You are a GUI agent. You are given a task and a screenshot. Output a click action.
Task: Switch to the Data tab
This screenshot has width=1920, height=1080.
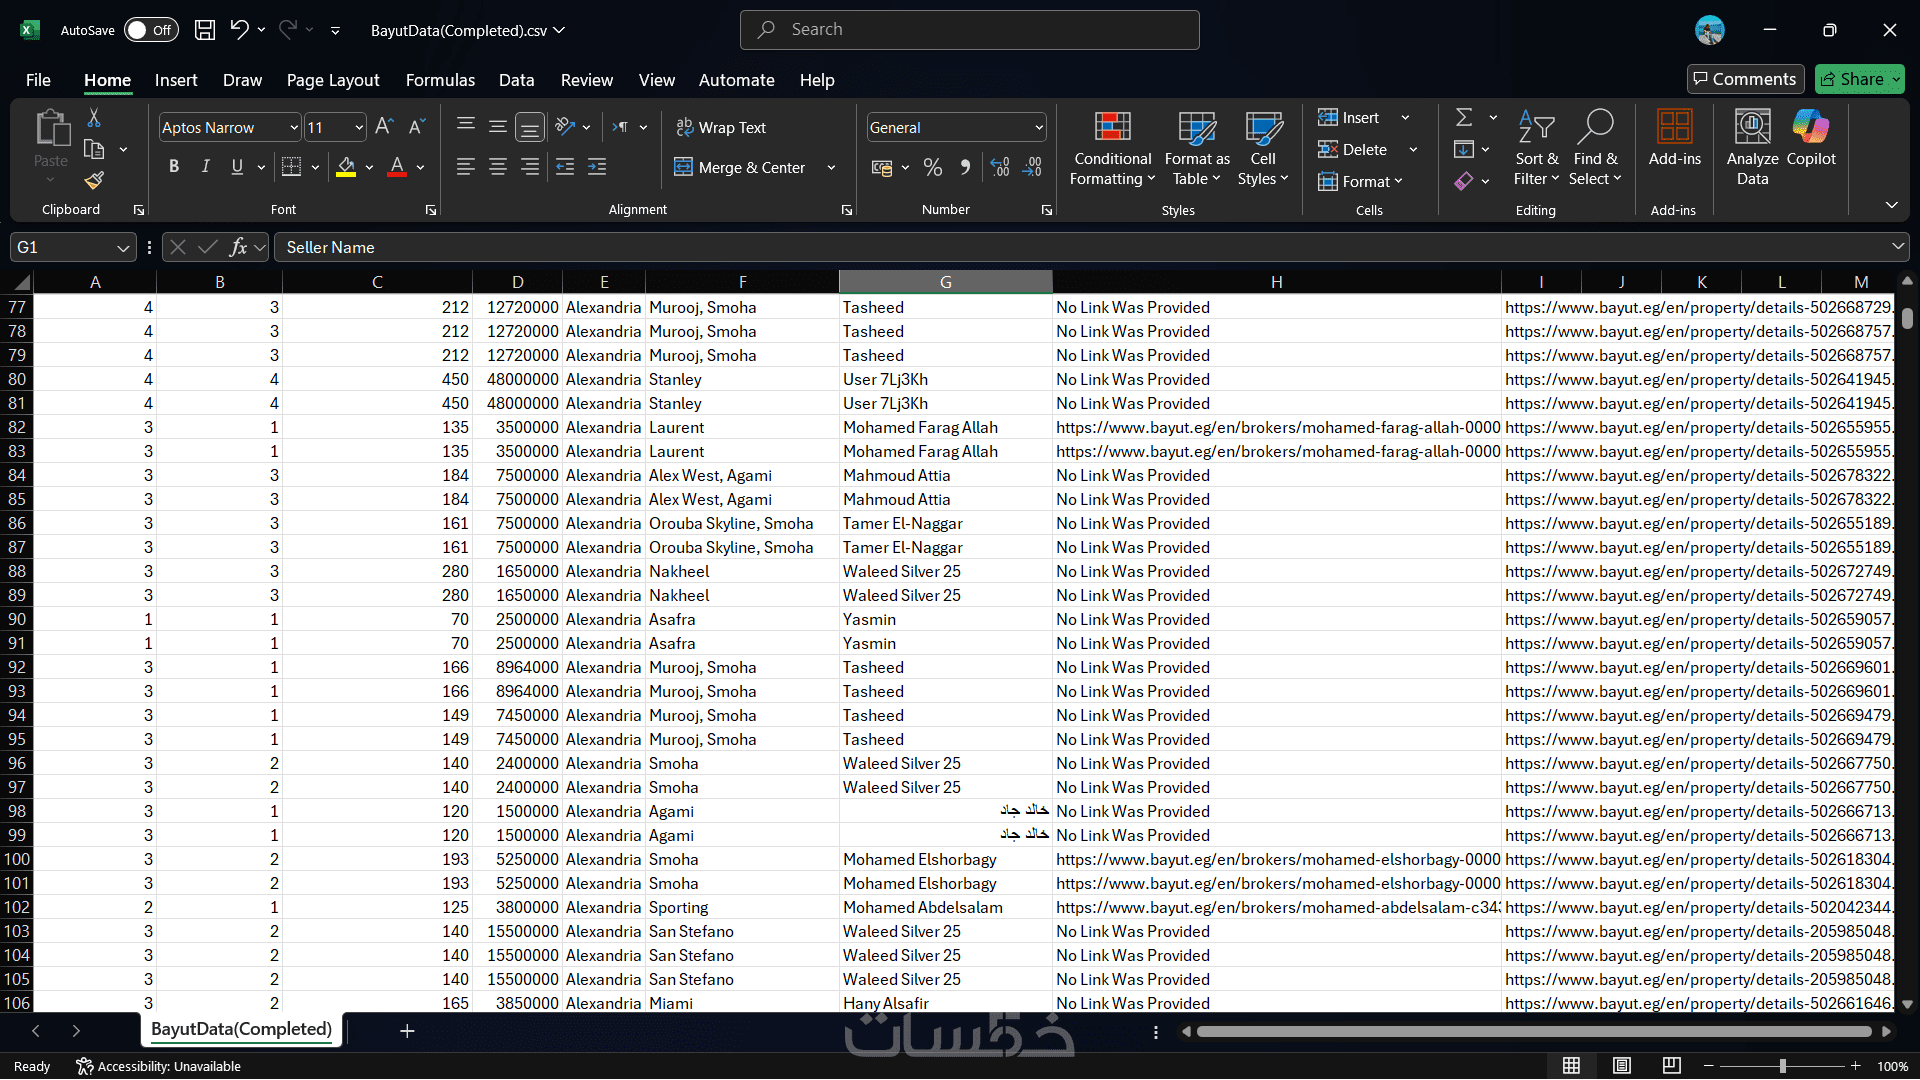click(x=516, y=80)
